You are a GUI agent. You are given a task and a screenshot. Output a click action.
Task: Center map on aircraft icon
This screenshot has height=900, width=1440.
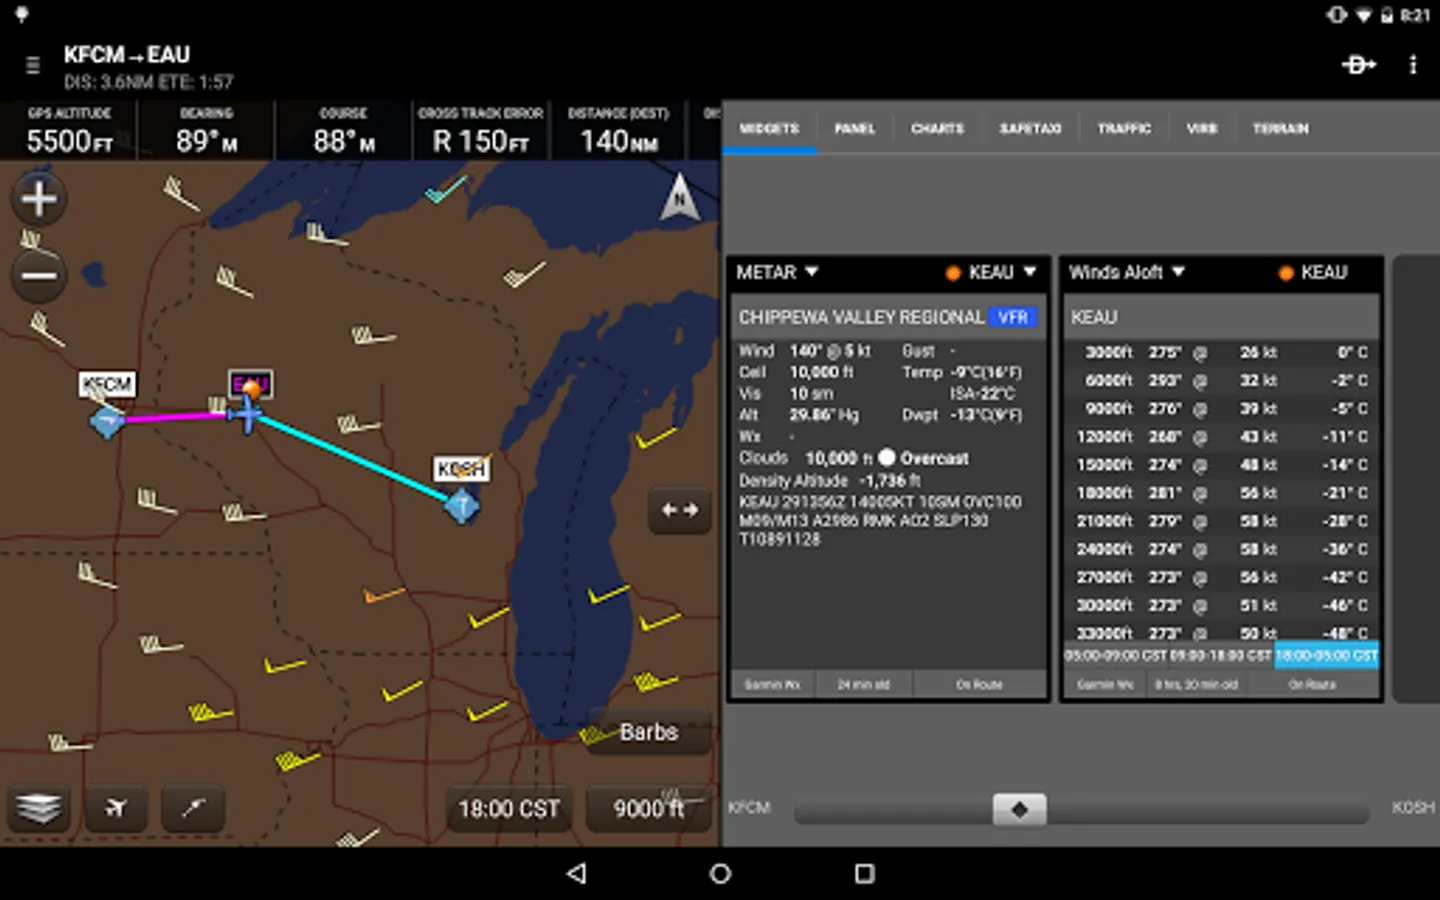(x=116, y=808)
